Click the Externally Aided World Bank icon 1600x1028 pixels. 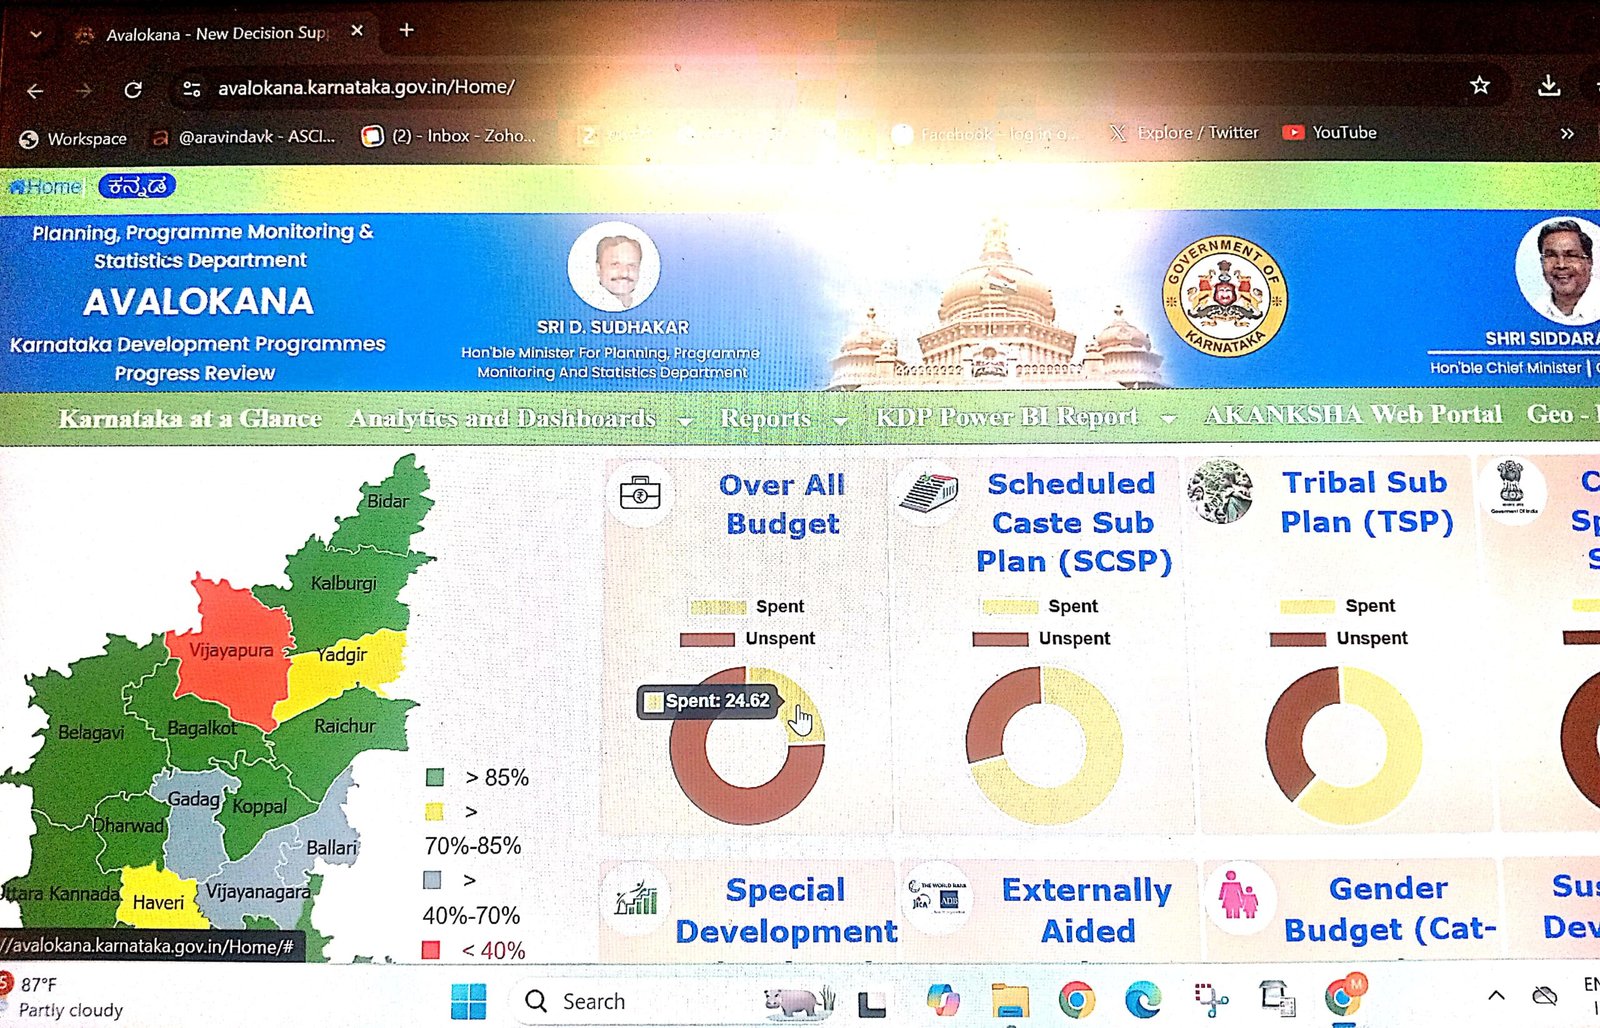pyautogui.click(x=936, y=895)
